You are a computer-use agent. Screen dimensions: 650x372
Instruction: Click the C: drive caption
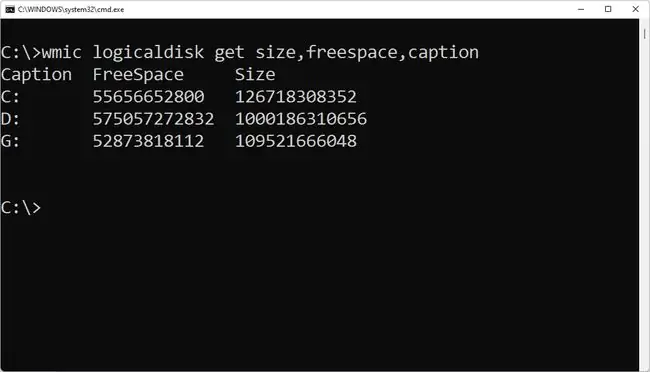10,97
